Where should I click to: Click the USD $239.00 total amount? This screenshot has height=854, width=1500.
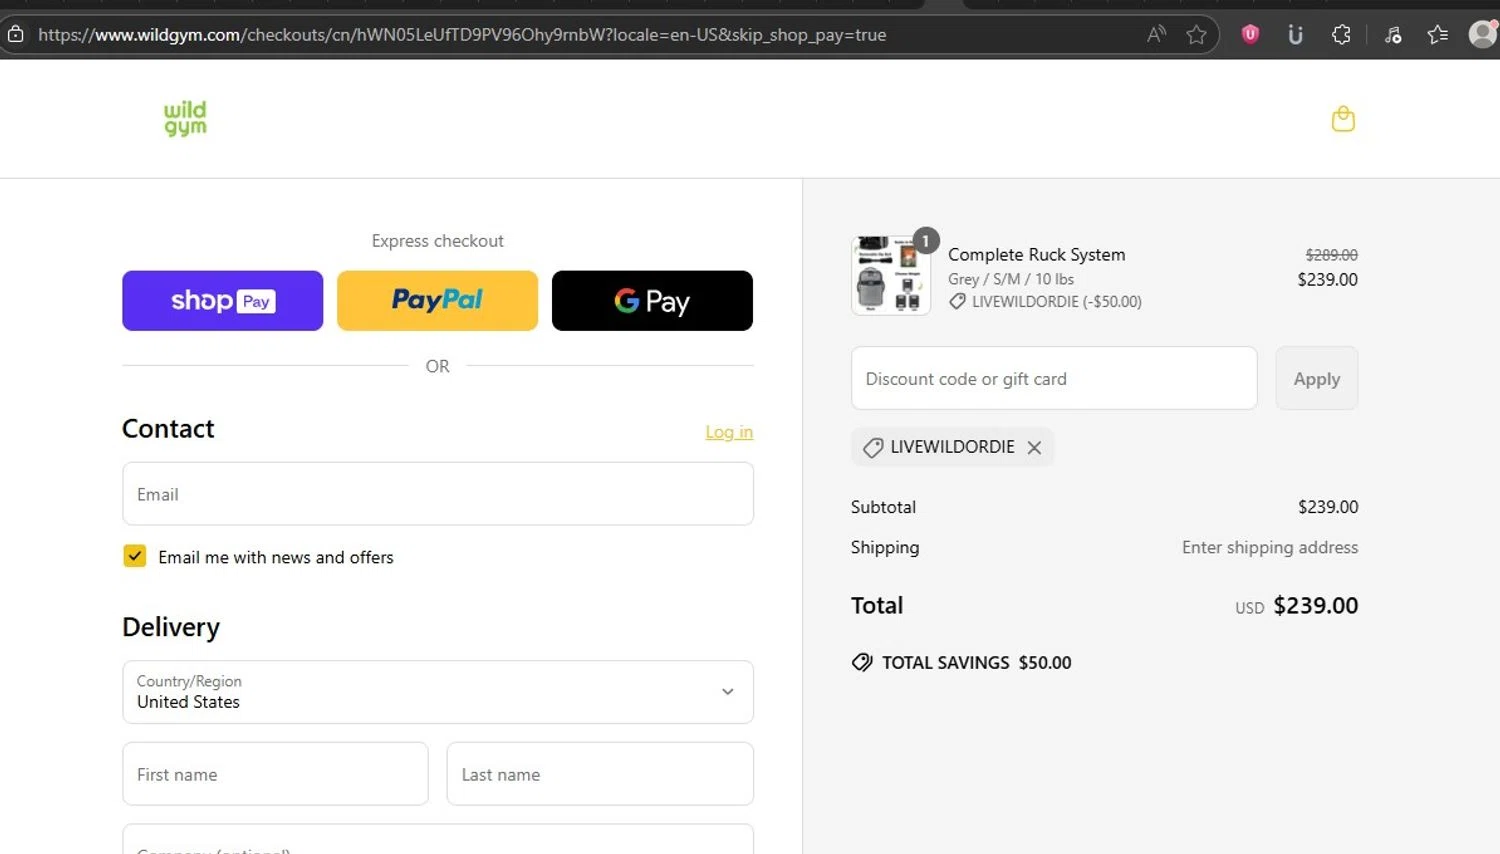point(1296,606)
